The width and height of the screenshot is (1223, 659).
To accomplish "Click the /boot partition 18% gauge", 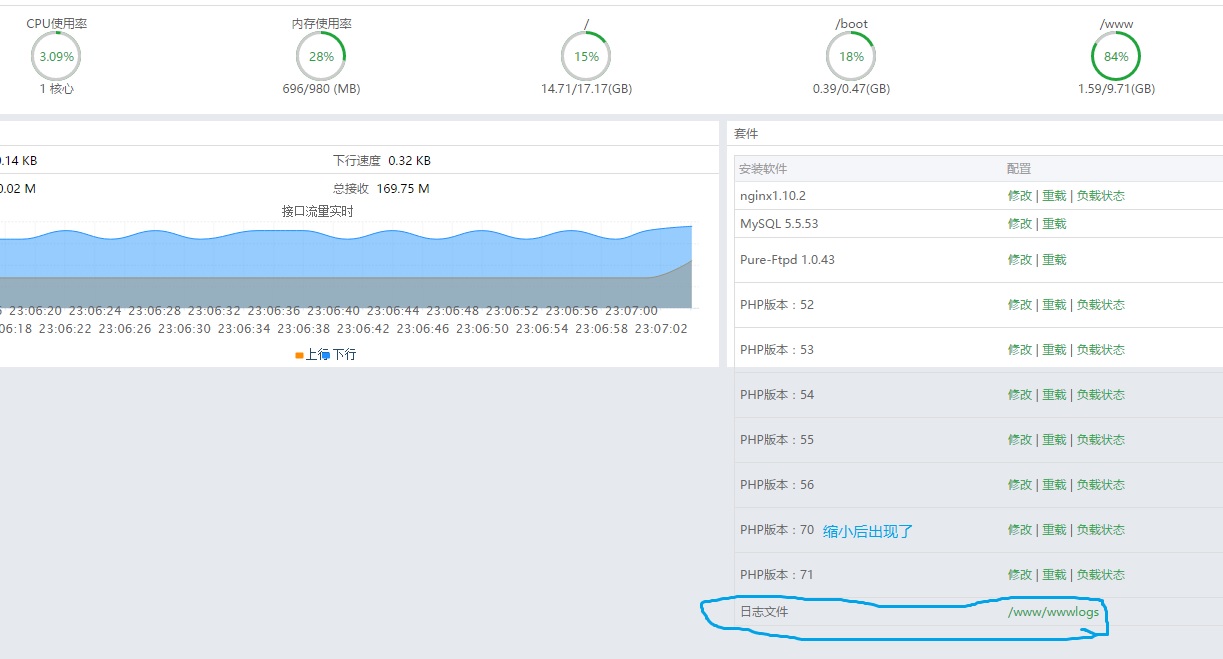I will point(851,56).
